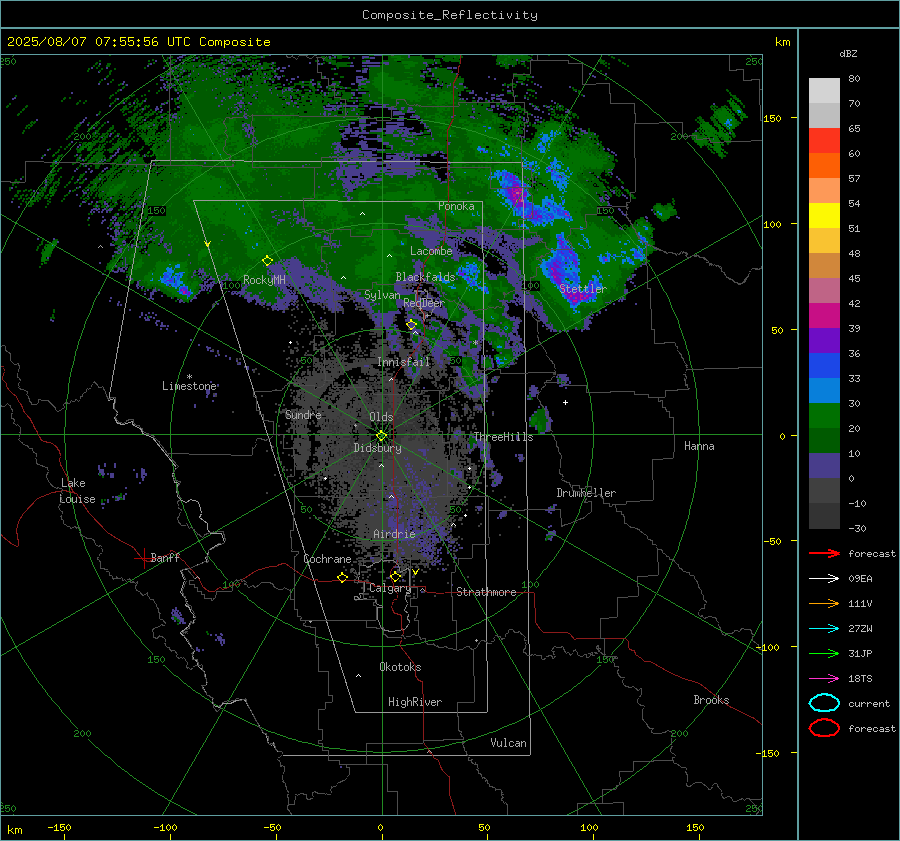Select the orange 57-60 dBZ swatch

pos(824,165)
